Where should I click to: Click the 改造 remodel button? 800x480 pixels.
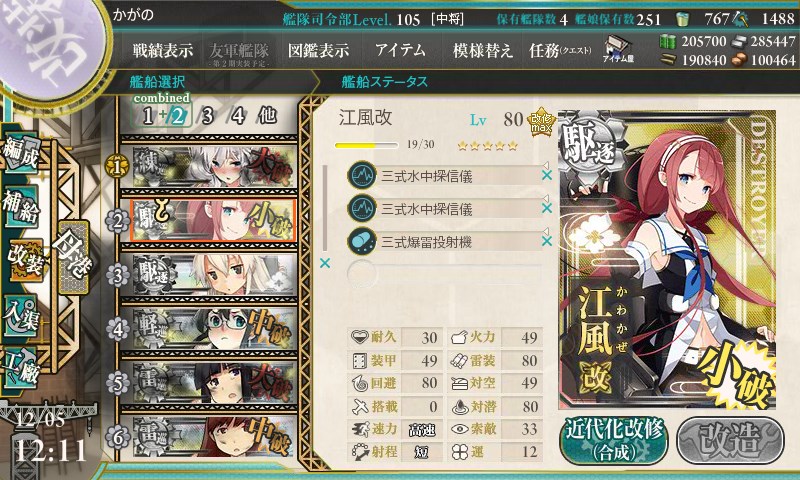tap(730, 441)
